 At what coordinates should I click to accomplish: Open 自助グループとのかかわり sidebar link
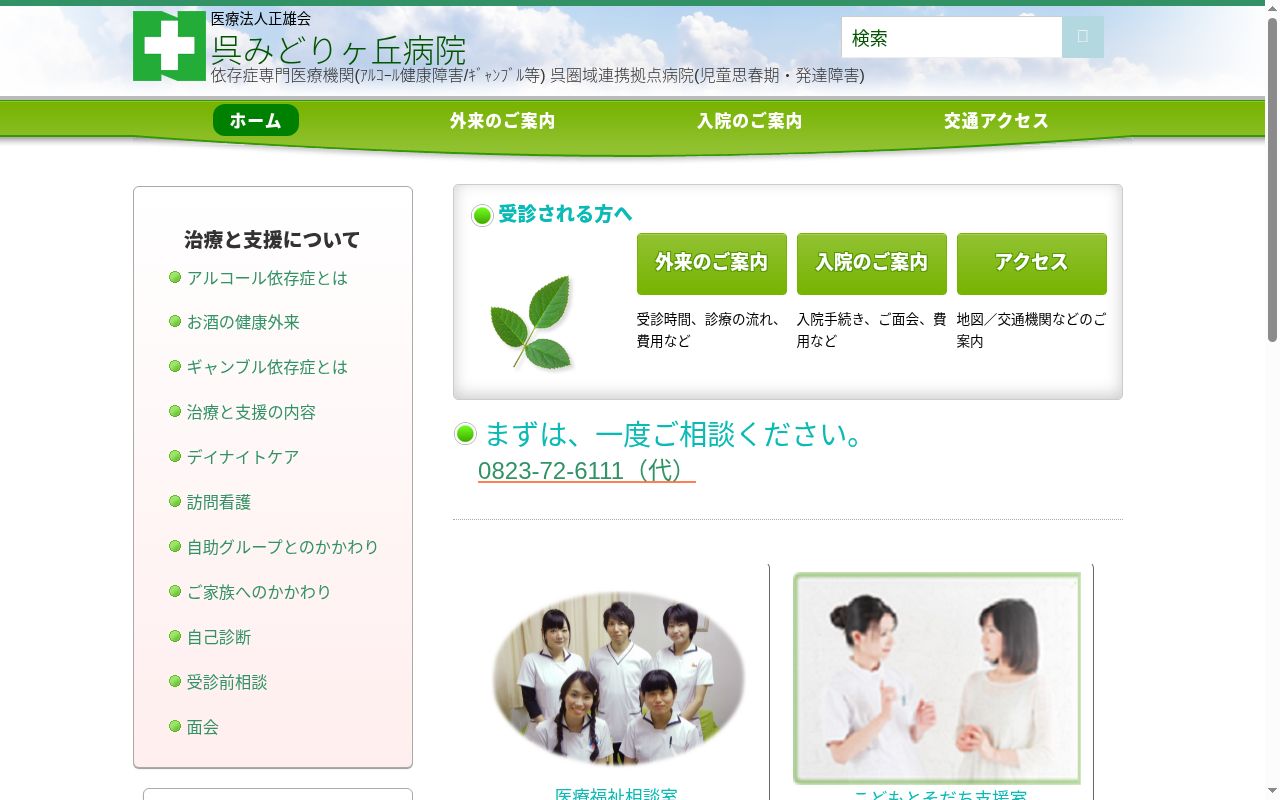click(x=283, y=547)
